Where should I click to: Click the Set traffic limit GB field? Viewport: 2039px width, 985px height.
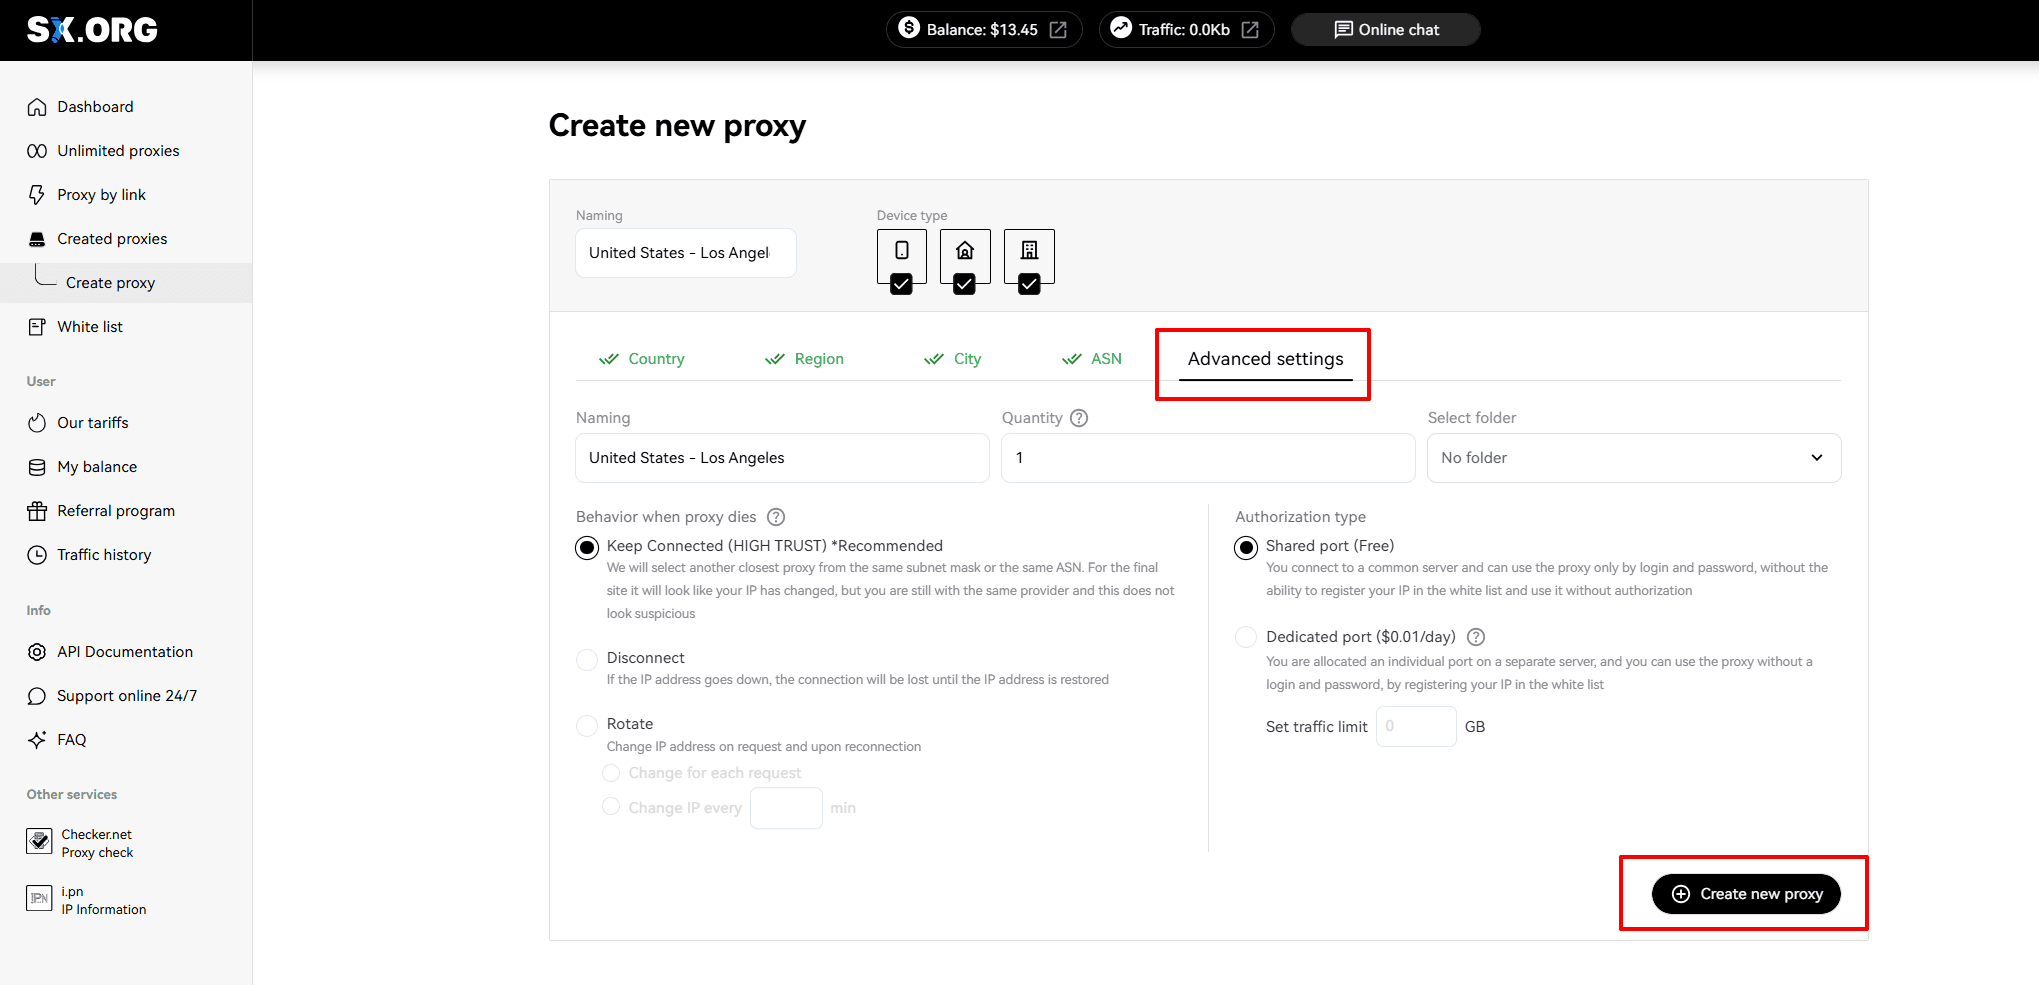tap(1416, 727)
